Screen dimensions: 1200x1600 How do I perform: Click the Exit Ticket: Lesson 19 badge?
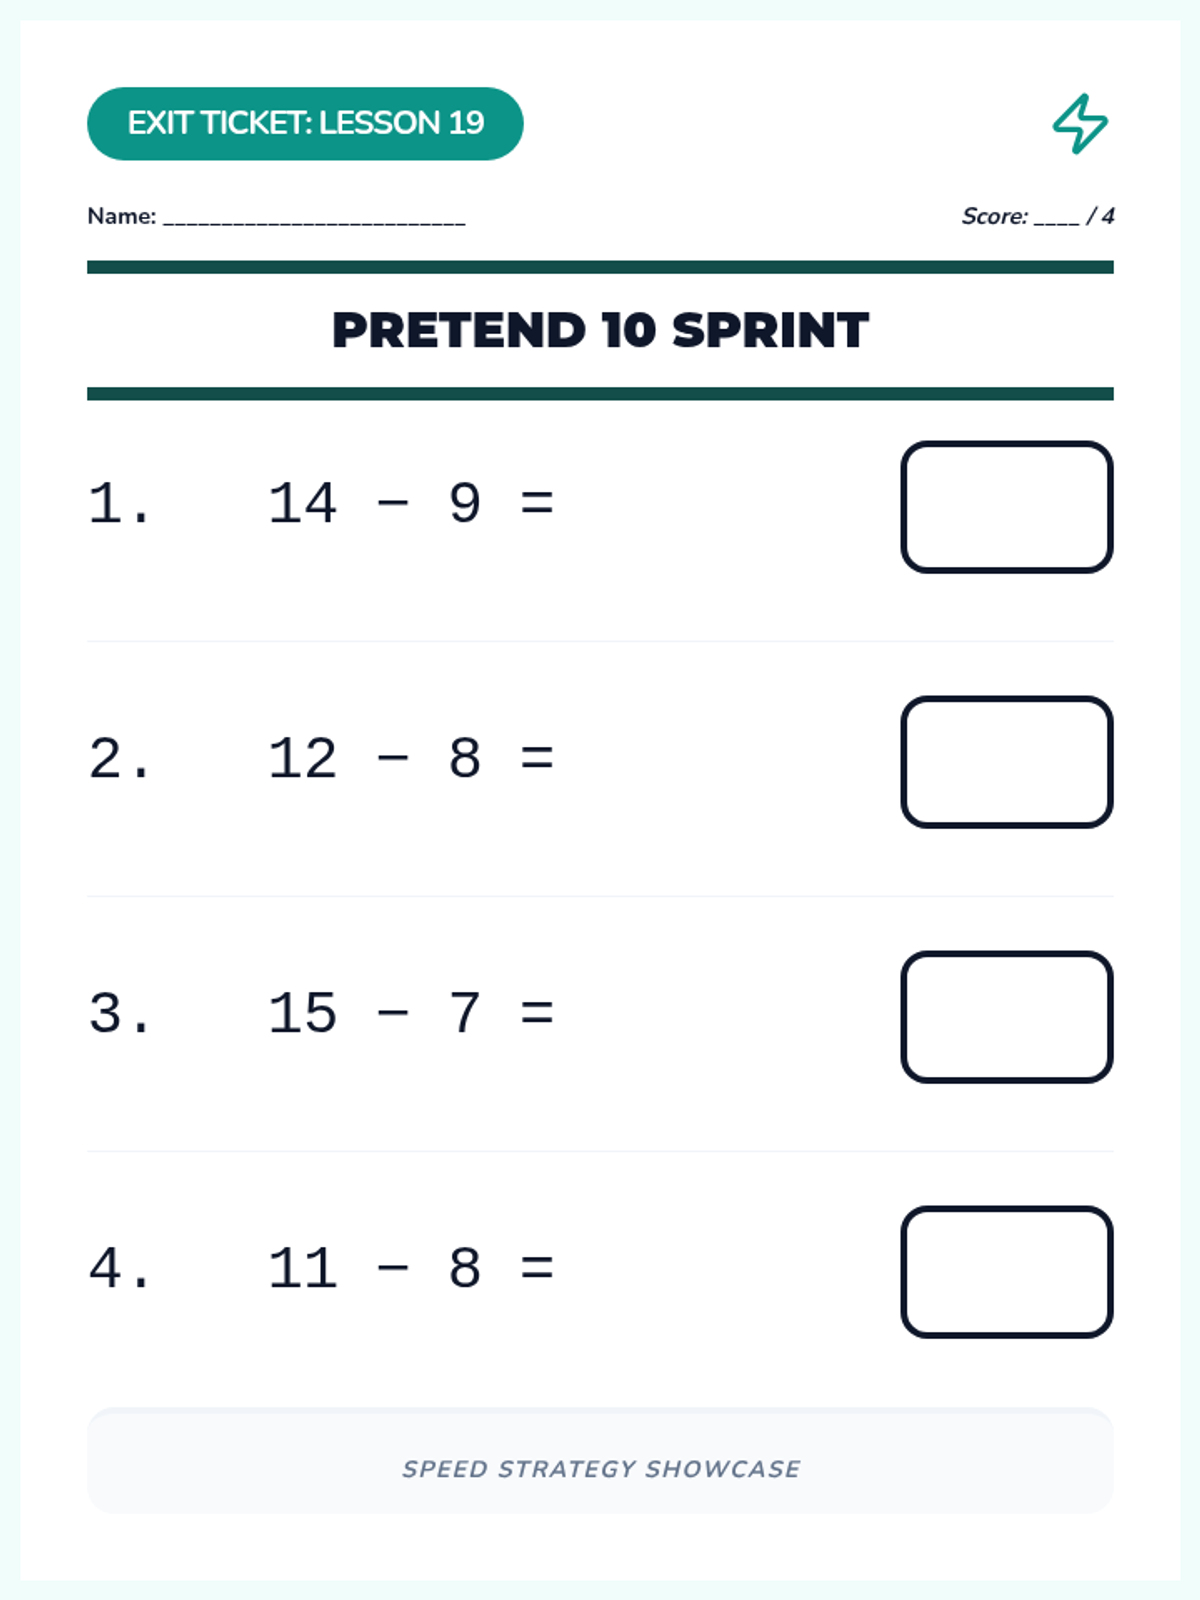click(305, 123)
